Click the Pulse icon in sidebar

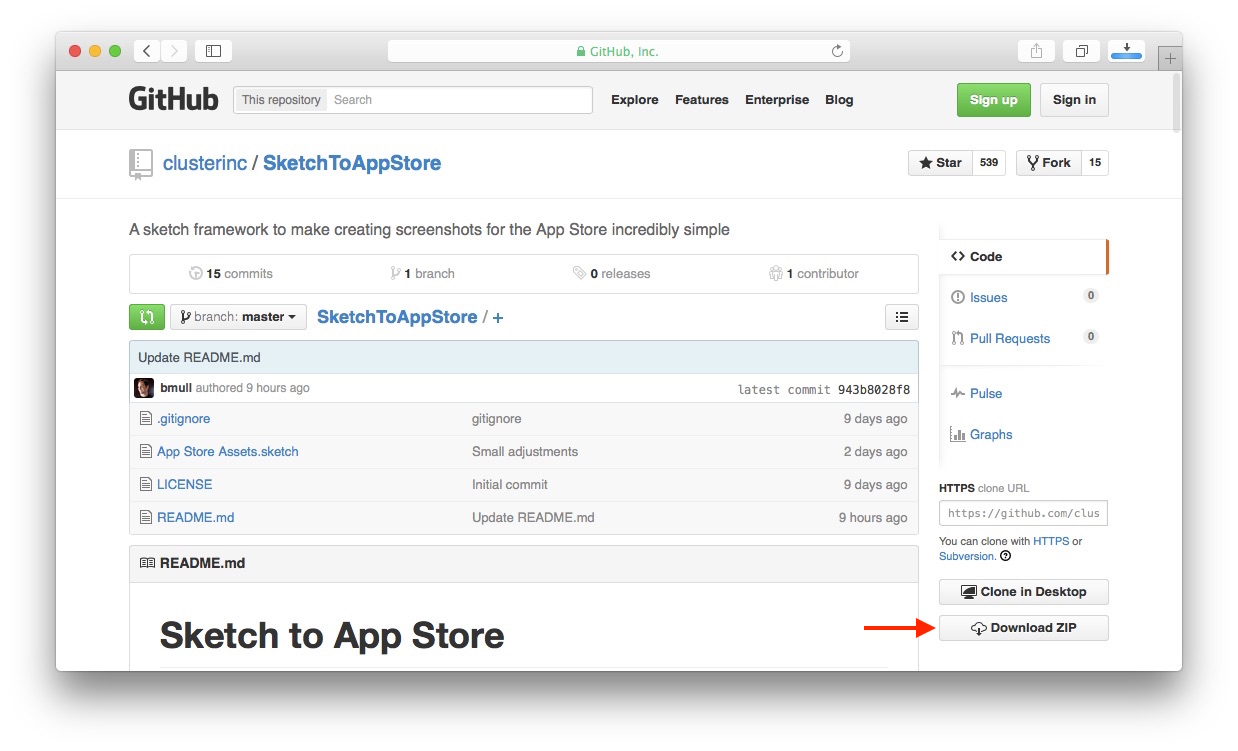pyautogui.click(x=958, y=393)
